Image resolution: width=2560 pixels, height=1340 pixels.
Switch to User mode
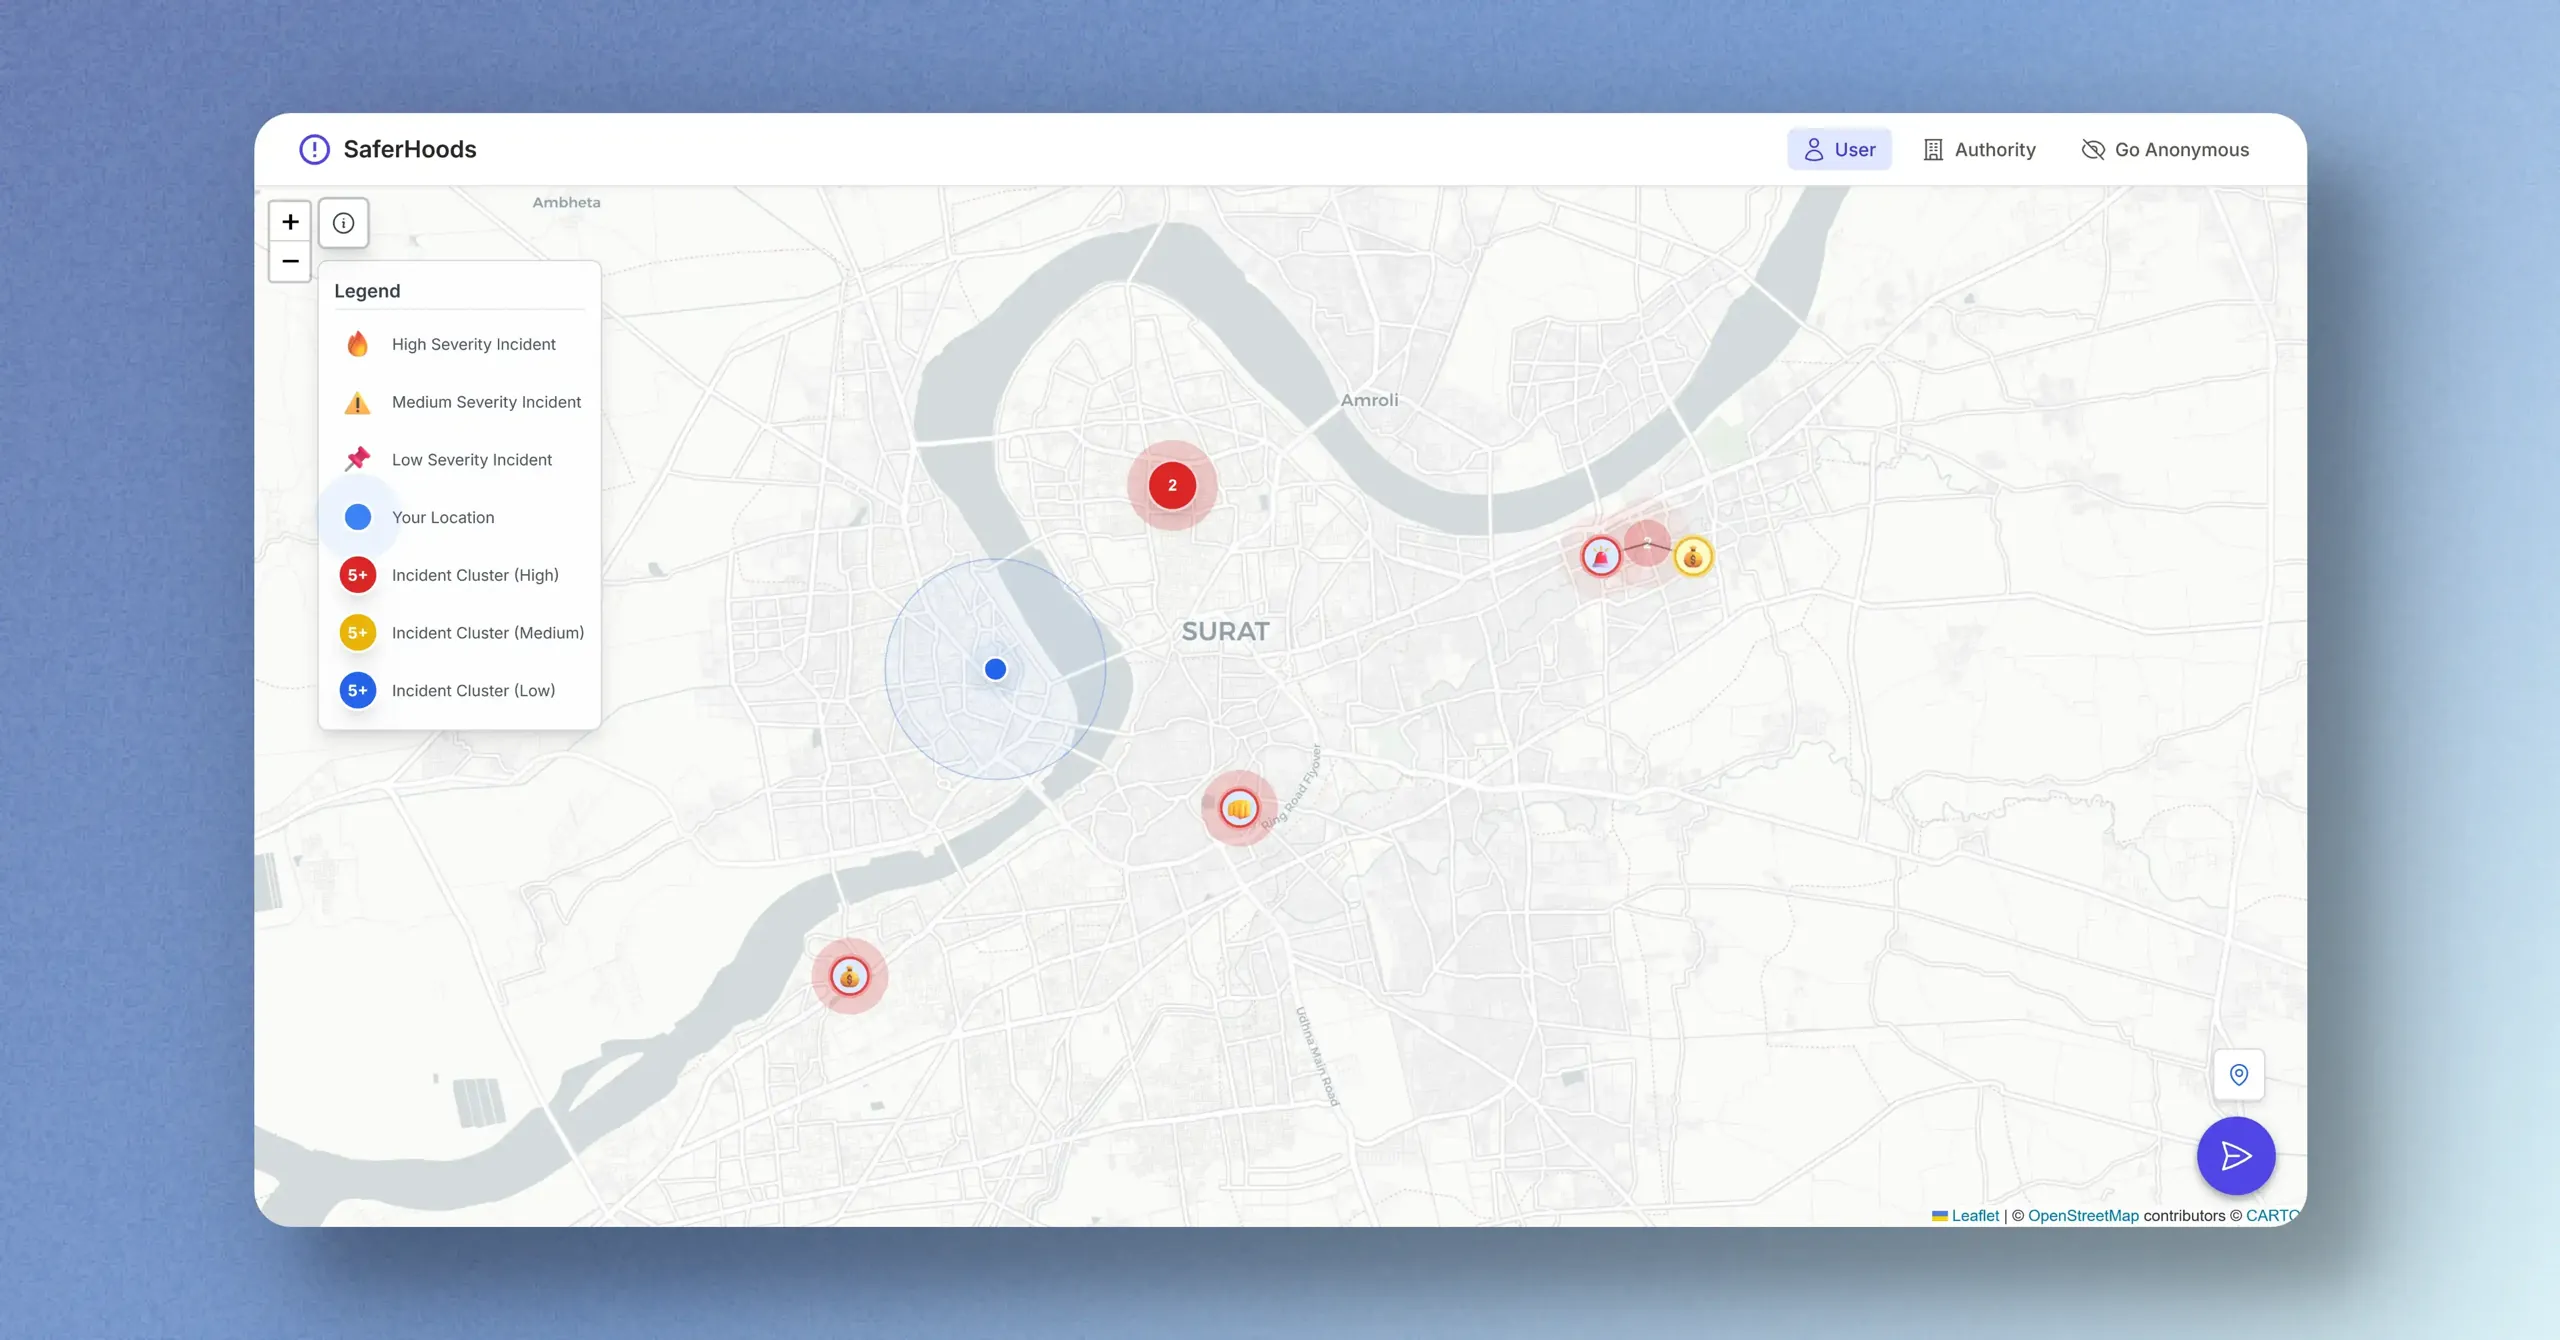pos(1839,150)
